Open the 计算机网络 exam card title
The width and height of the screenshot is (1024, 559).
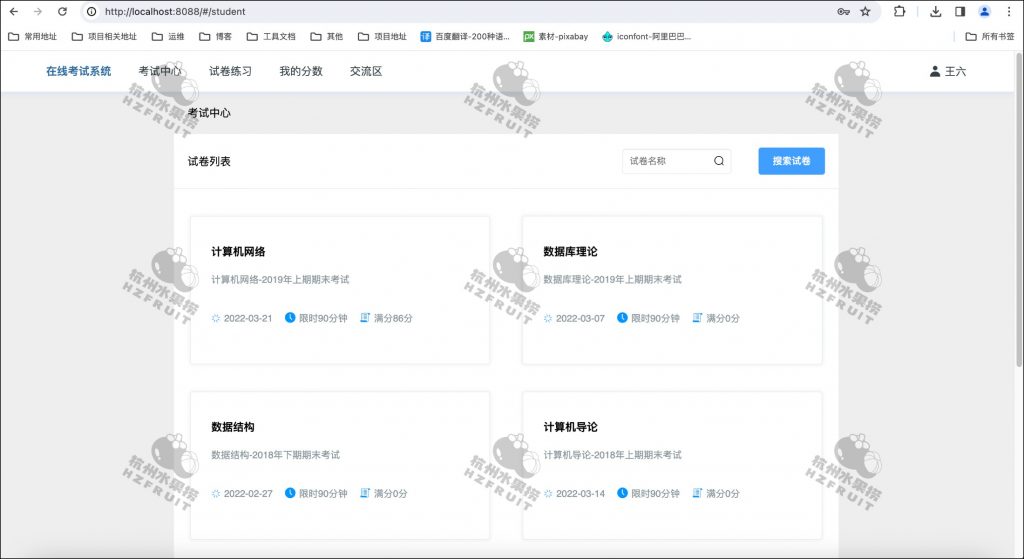(x=238, y=251)
